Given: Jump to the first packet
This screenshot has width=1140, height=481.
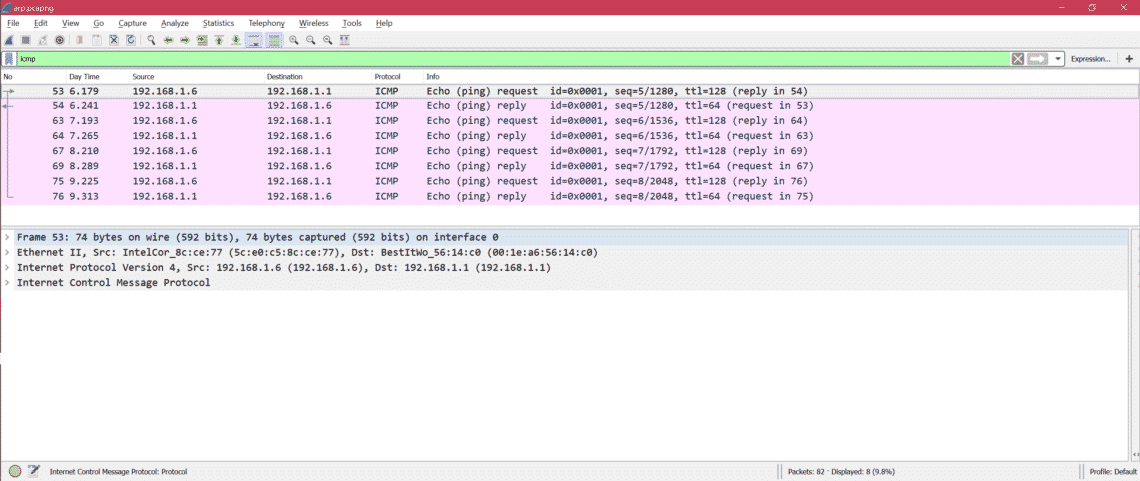Looking at the screenshot, I should coord(219,41).
